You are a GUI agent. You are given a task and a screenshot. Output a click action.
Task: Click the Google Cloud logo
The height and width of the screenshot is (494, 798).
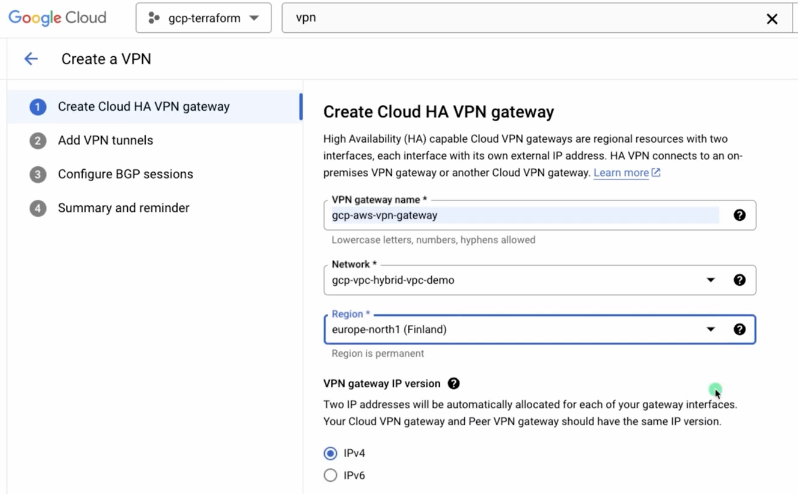(x=58, y=18)
